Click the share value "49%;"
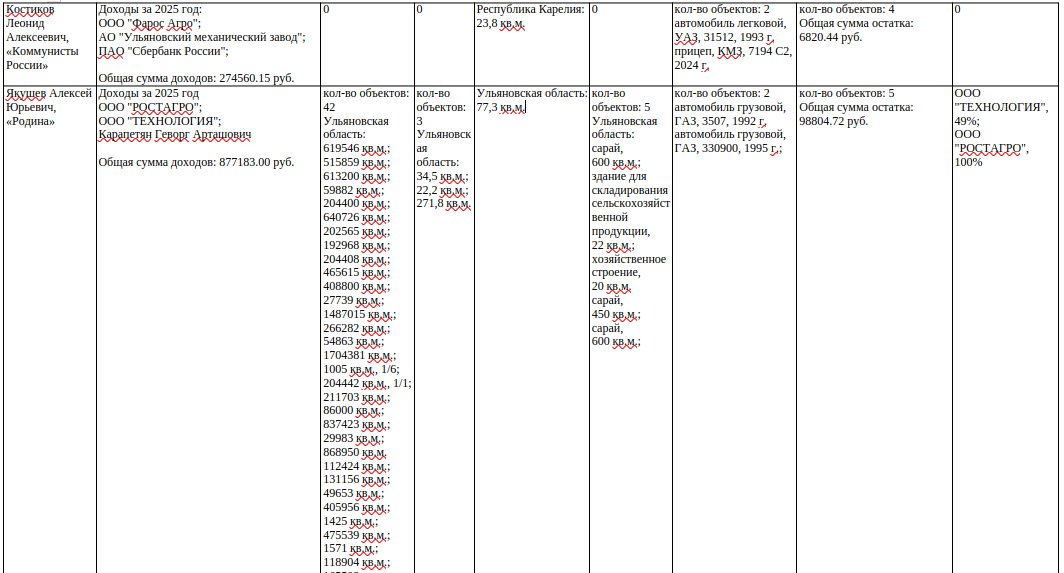1064x573 pixels. [967, 121]
